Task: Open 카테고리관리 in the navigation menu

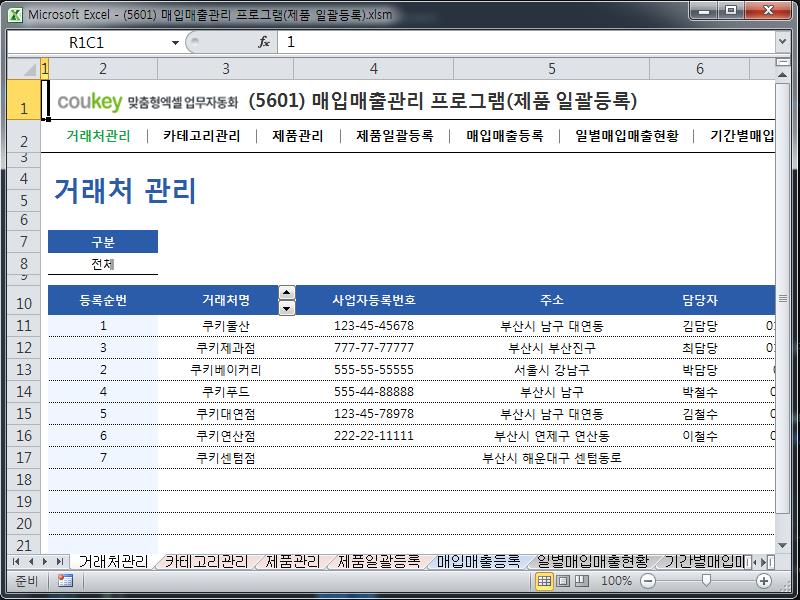Action: 202,136
